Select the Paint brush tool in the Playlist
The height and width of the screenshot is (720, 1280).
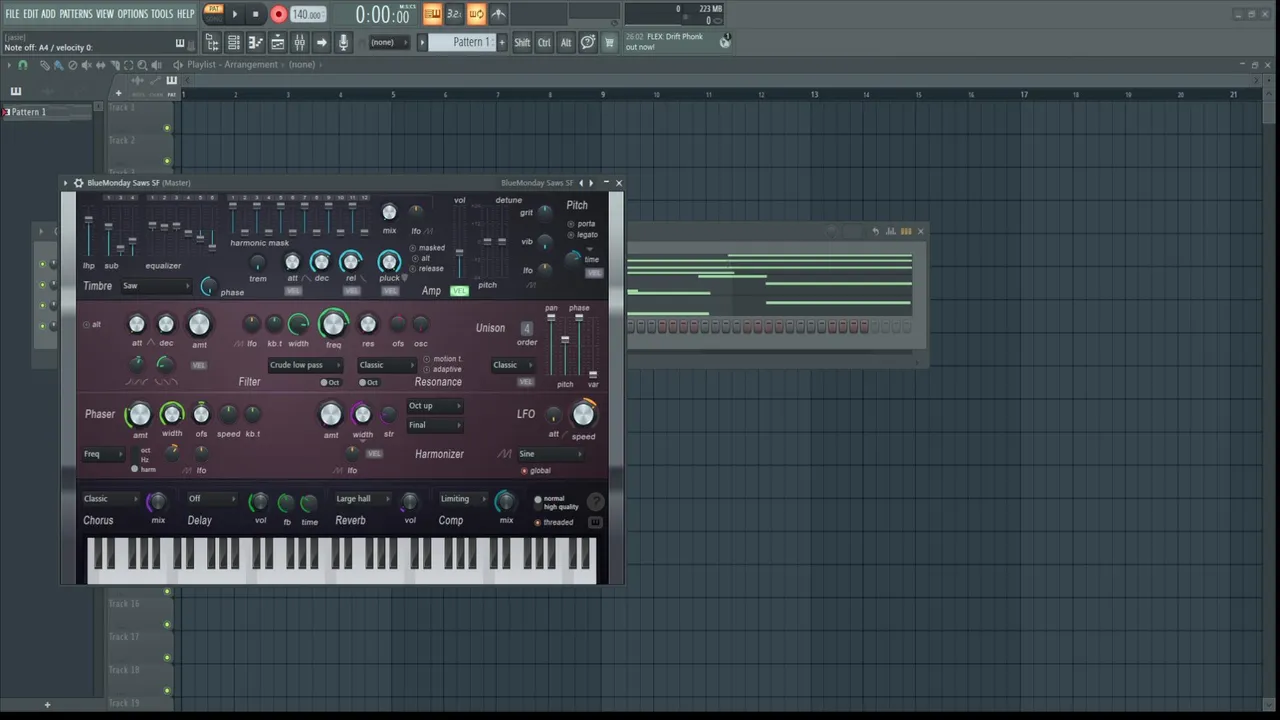click(58, 65)
